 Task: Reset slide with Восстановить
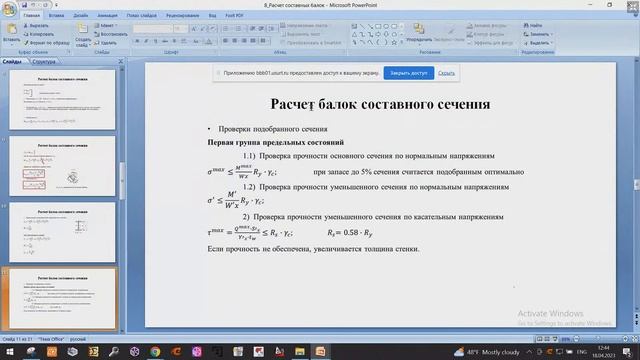pyautogui.click(x=111, y=34)
